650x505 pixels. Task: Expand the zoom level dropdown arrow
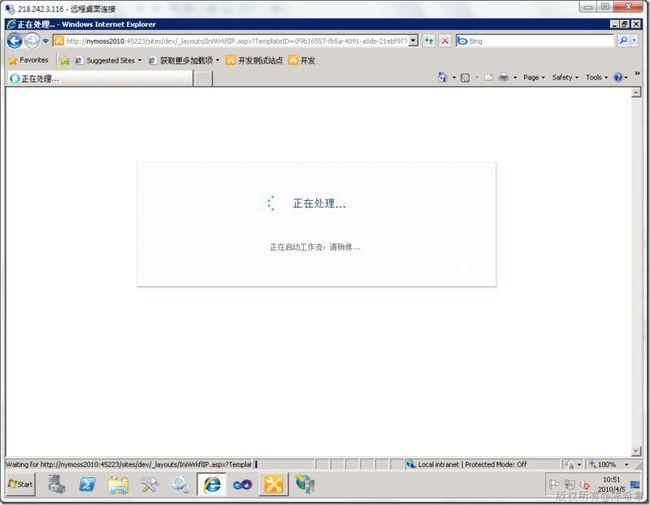(626, 464)
